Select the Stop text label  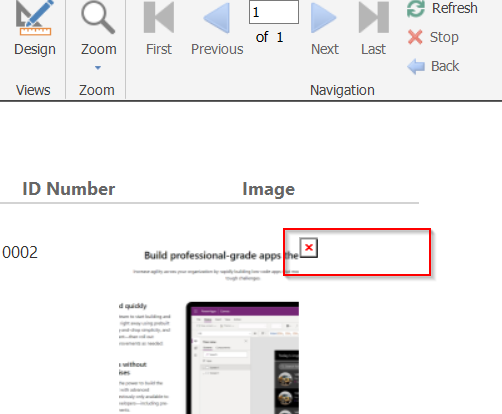coord(444,37)
